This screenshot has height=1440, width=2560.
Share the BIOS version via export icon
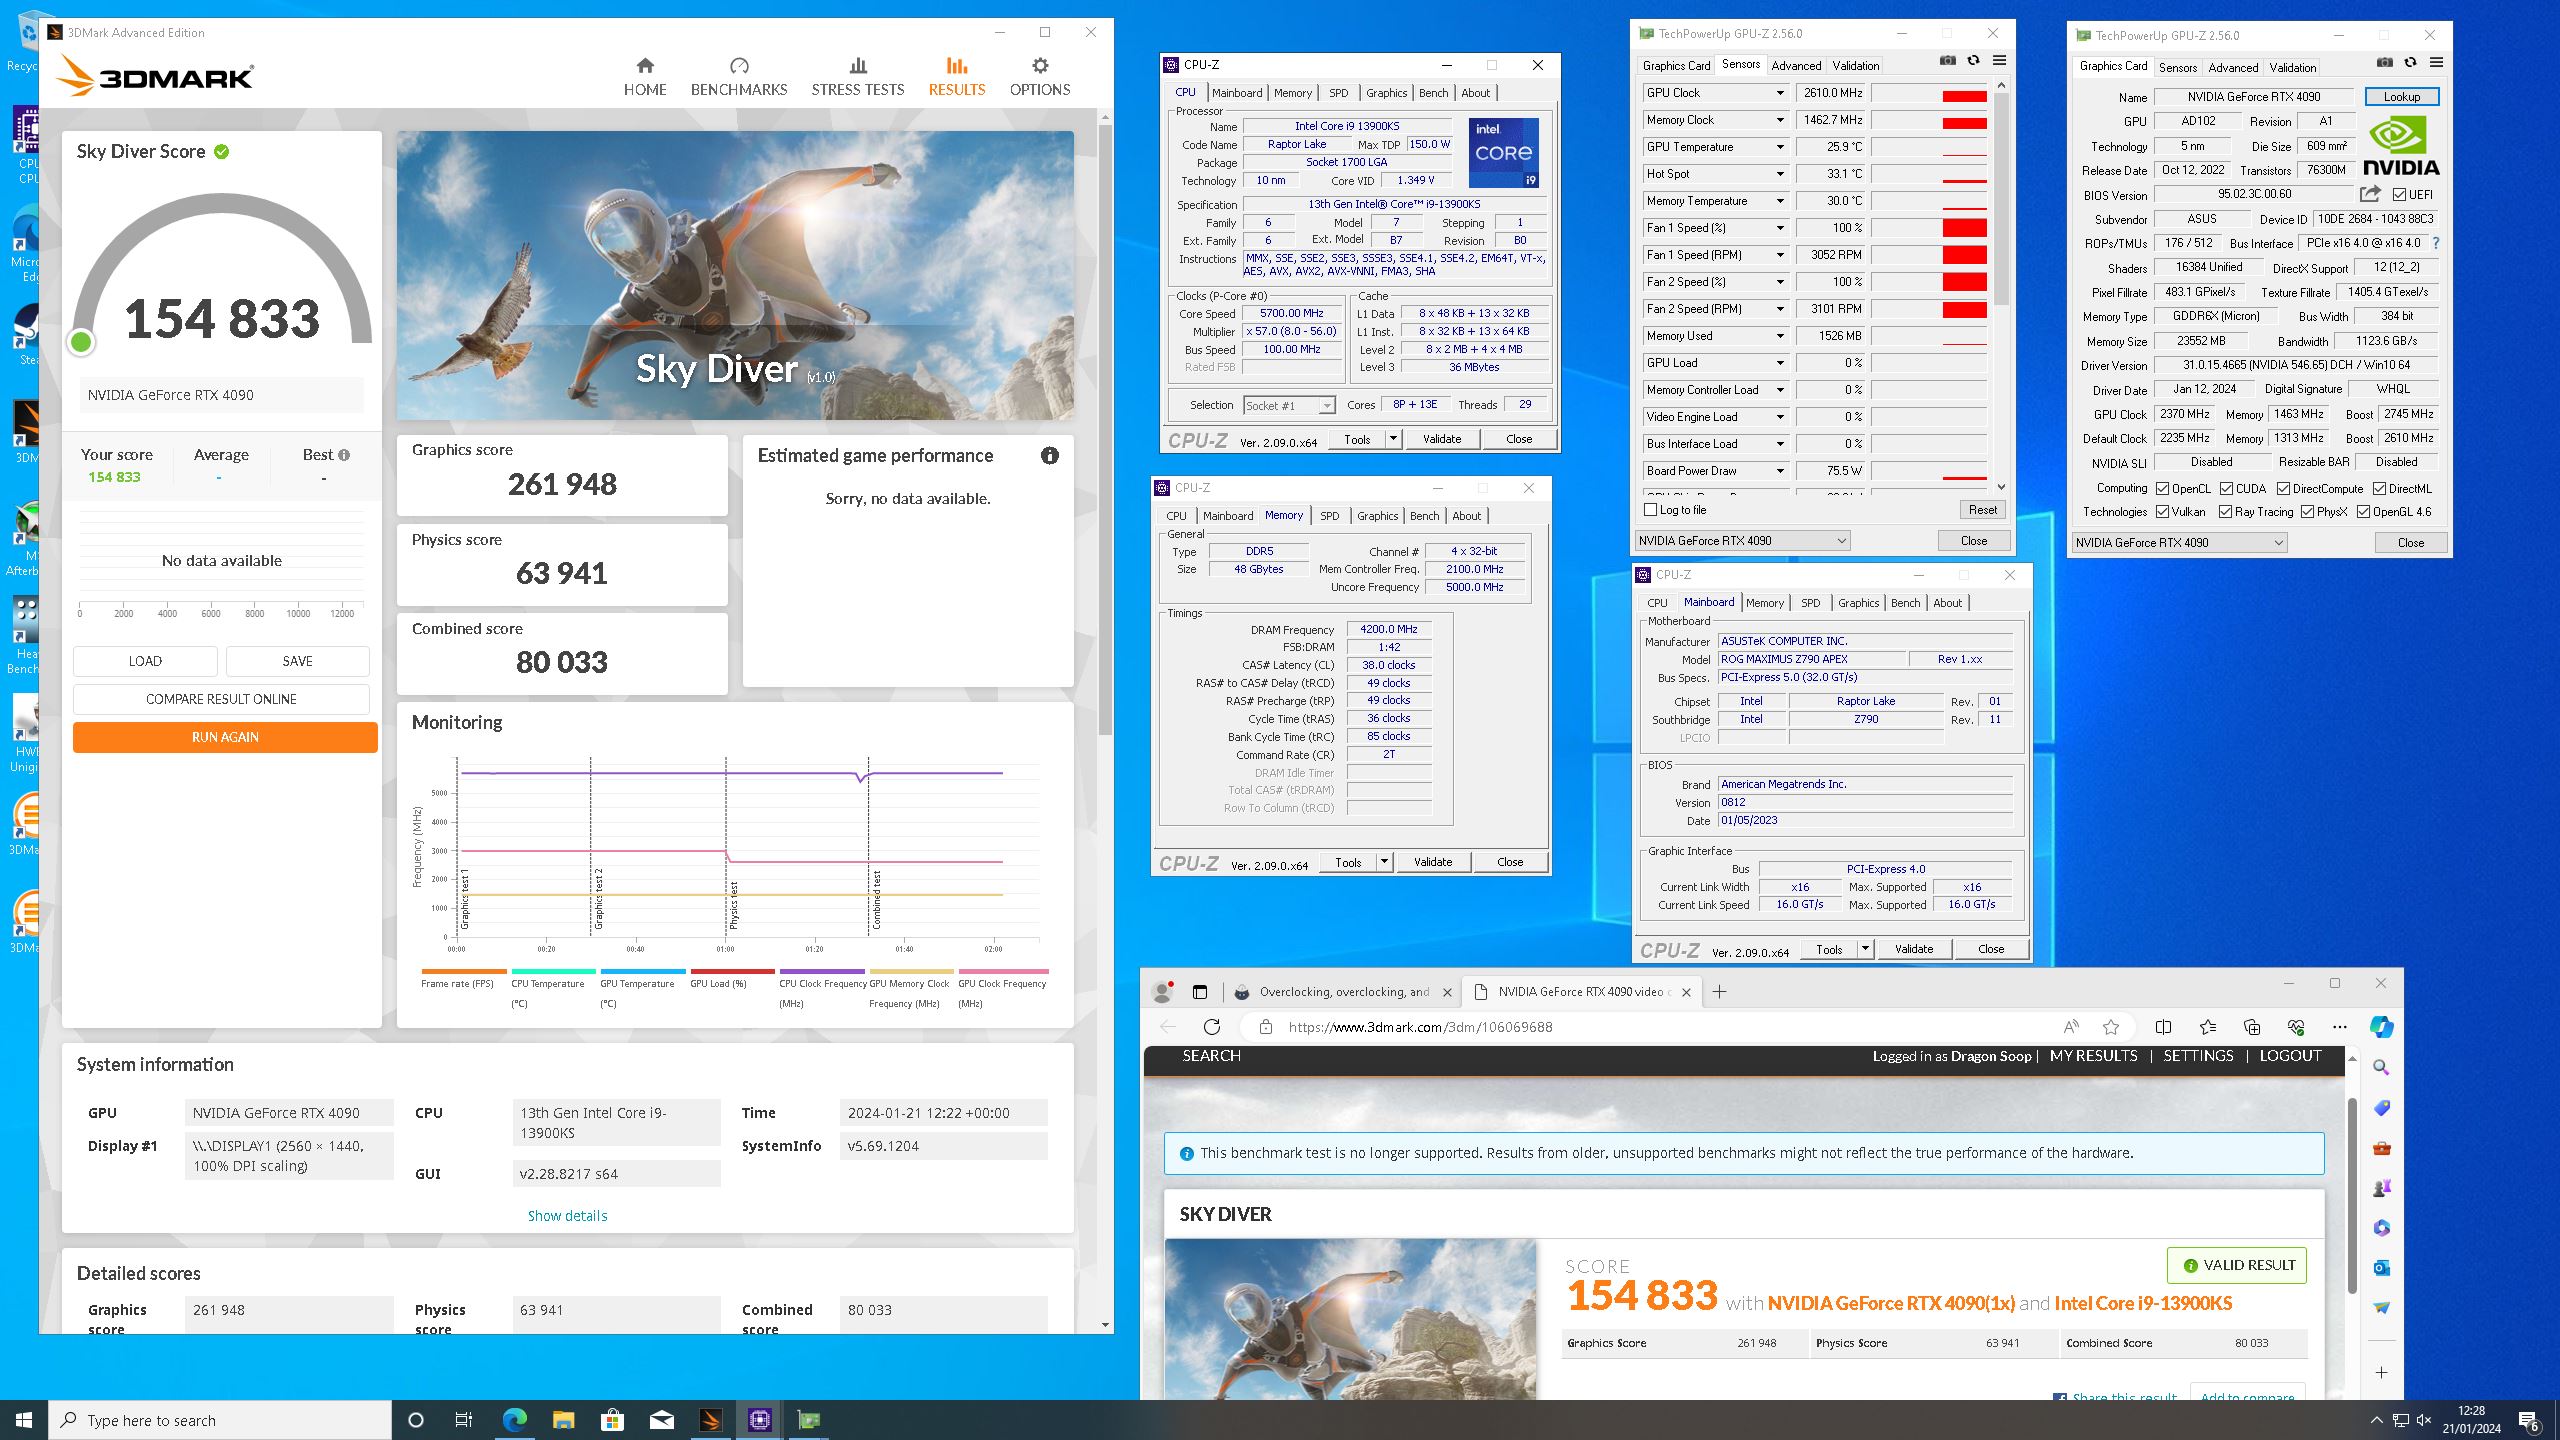2371,194
